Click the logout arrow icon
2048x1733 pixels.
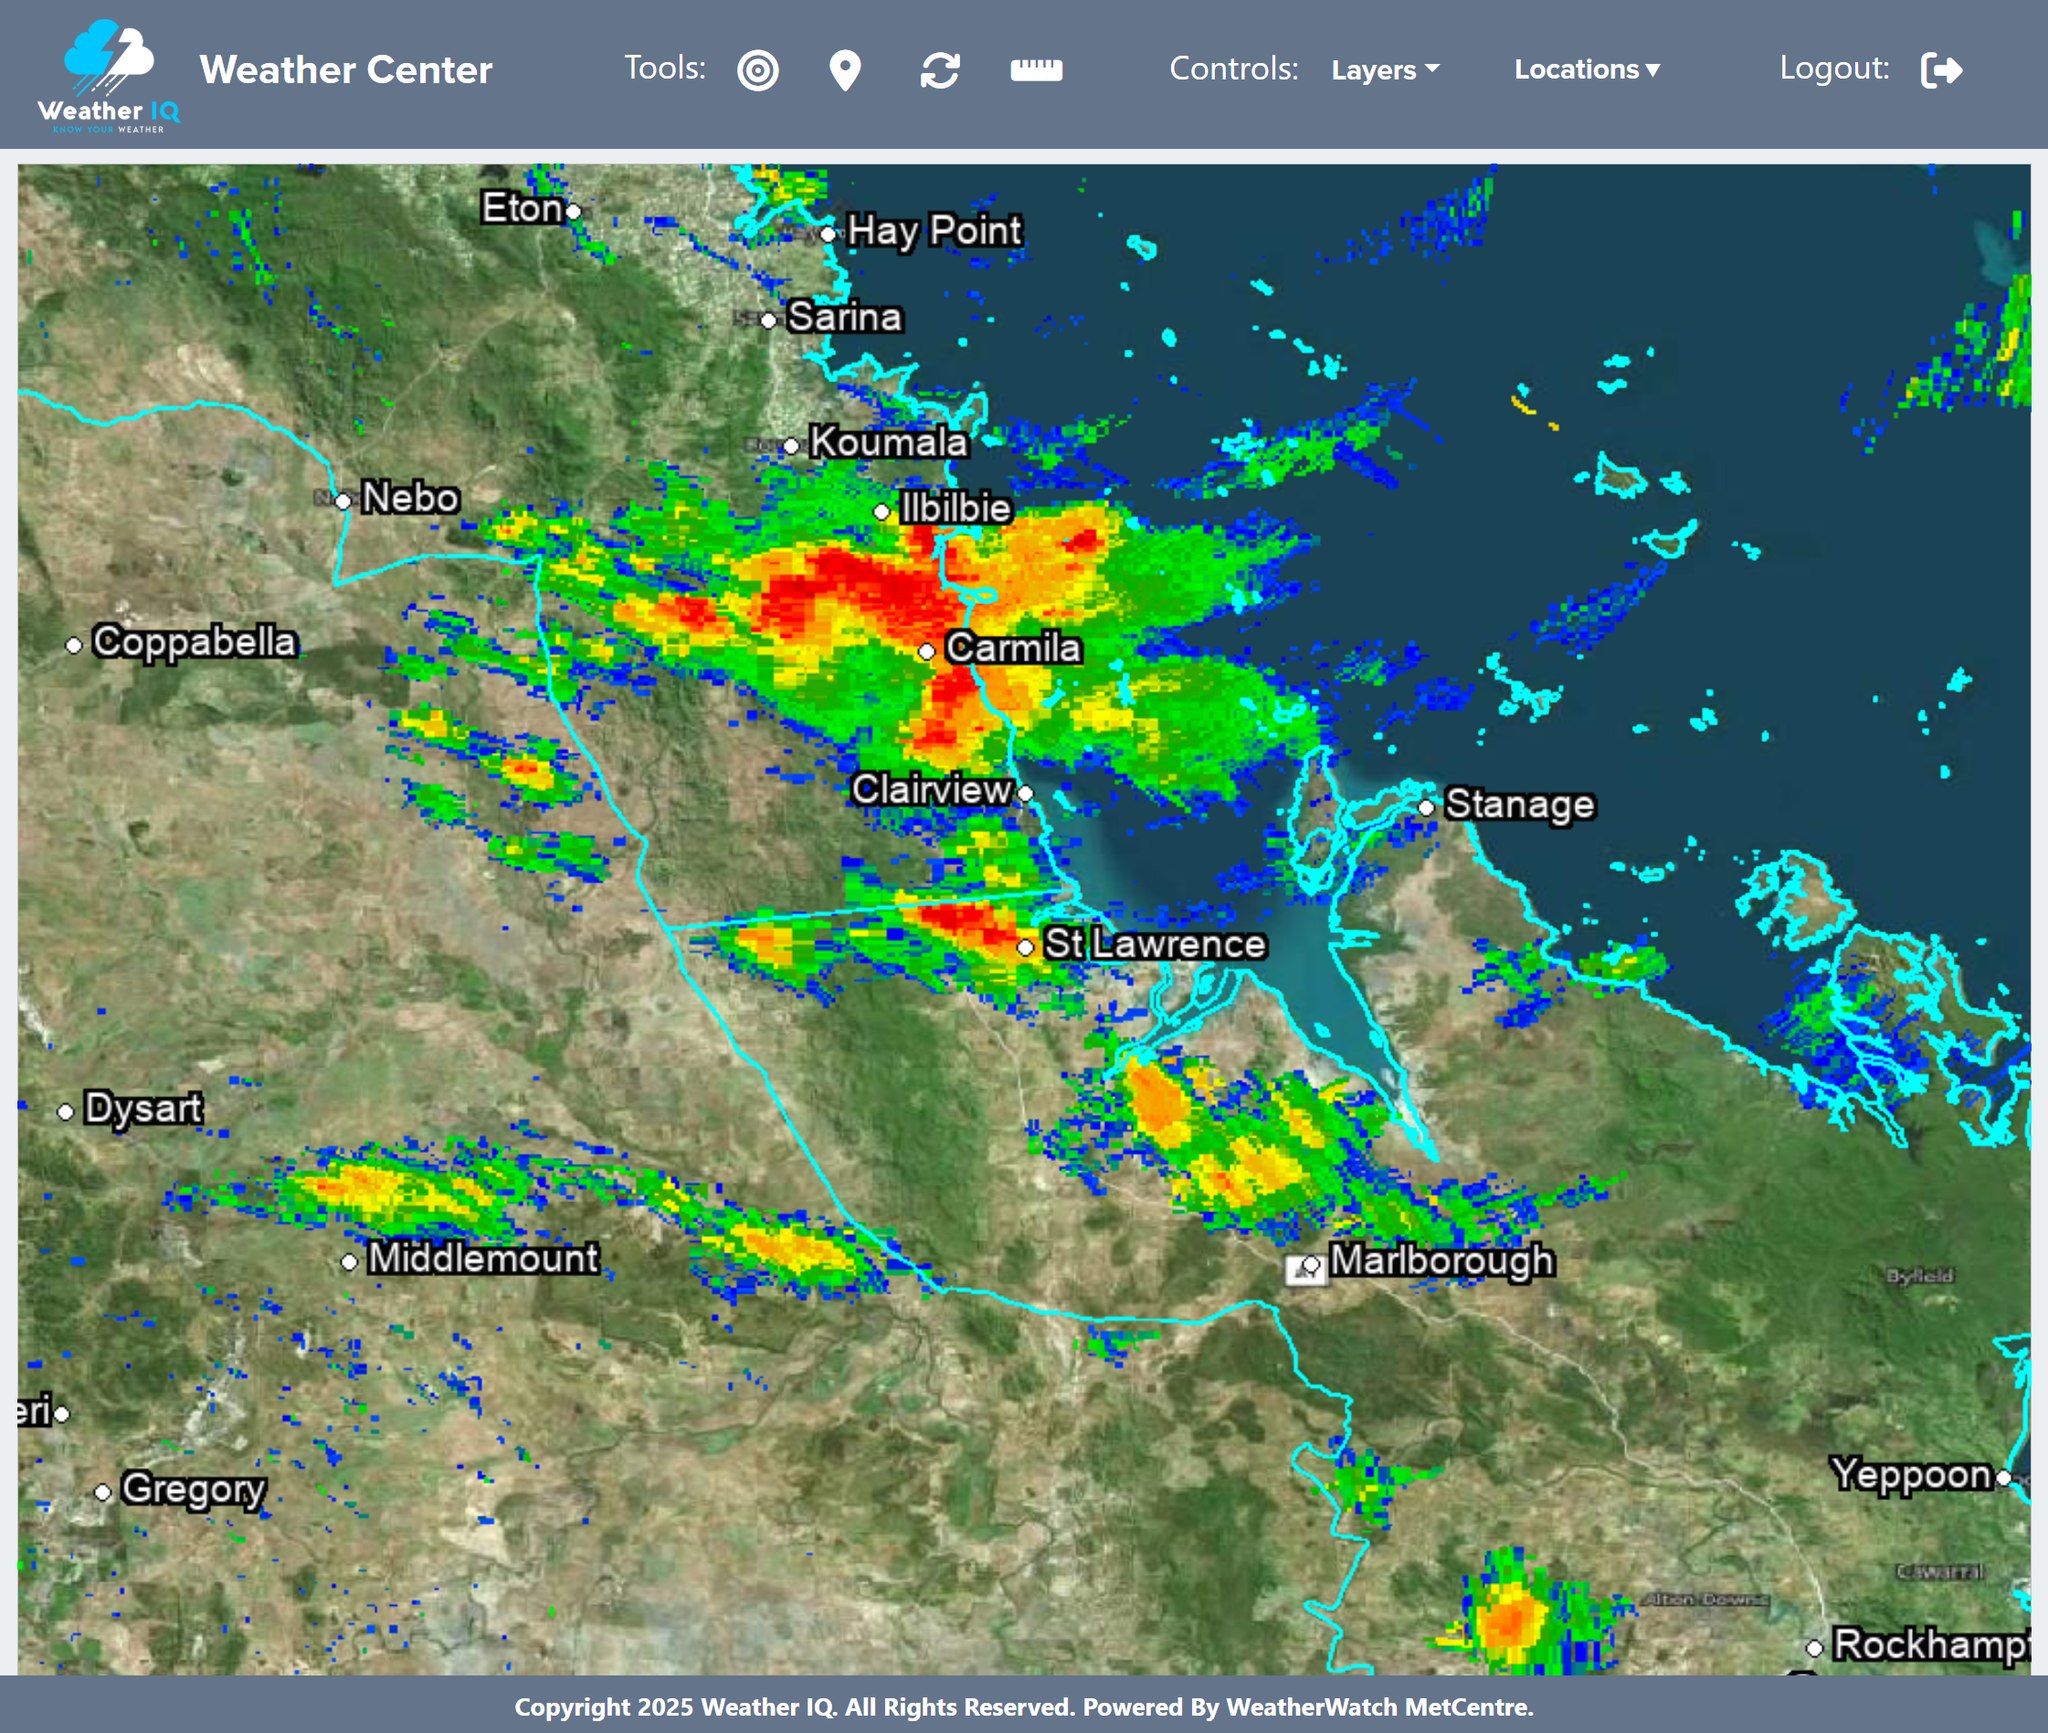click(1941, 70)
